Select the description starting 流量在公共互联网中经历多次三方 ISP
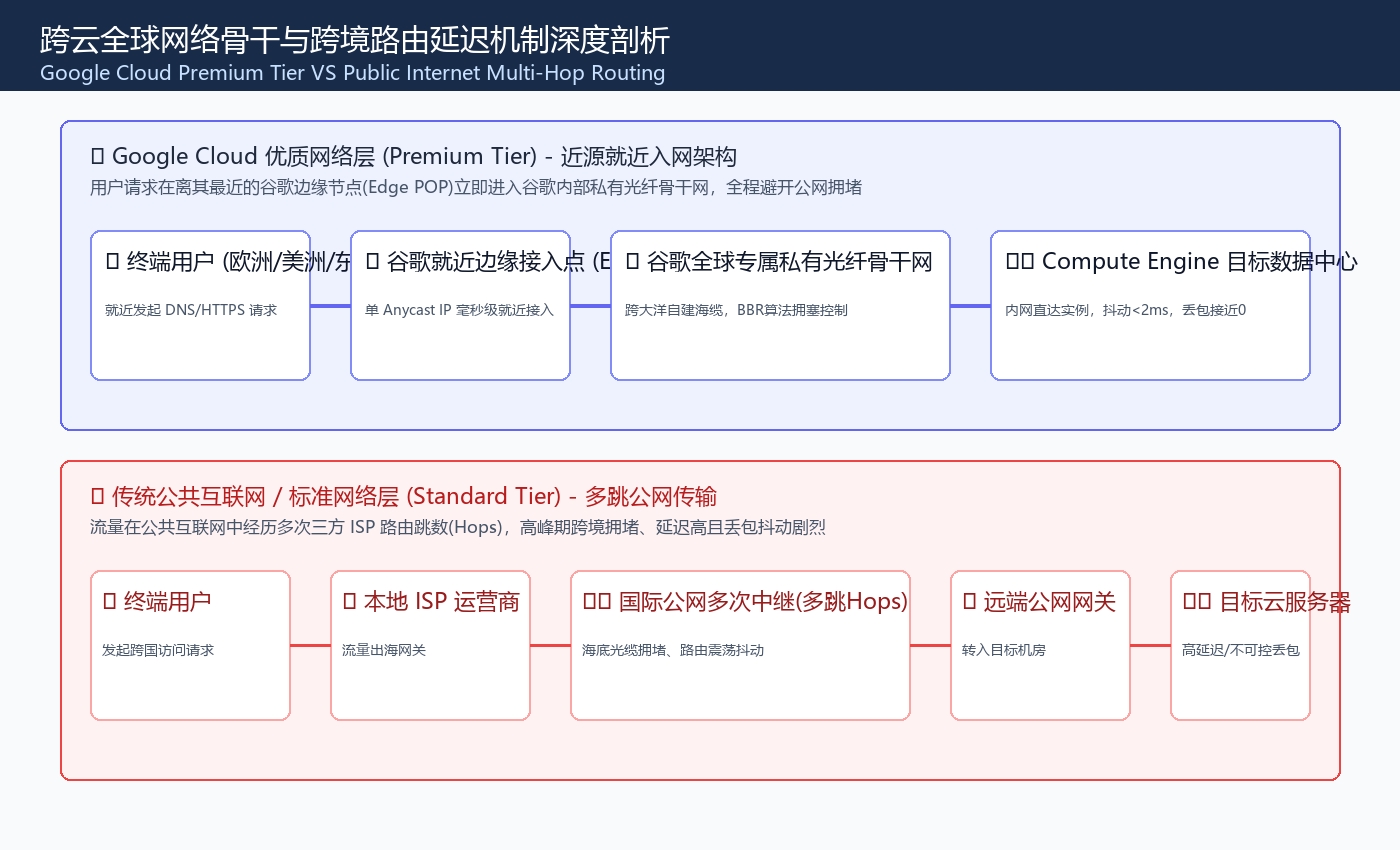Viewport: 1400px width, 850px height. pos(458,528)
